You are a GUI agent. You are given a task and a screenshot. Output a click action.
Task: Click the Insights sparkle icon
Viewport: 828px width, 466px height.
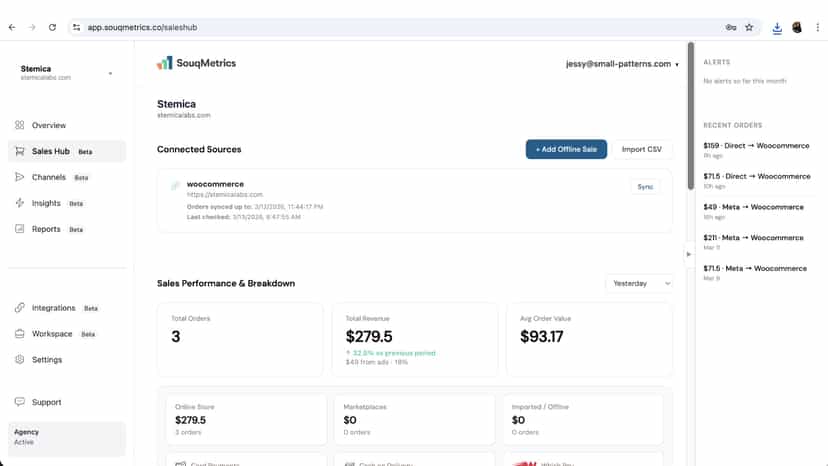[20, 203]
